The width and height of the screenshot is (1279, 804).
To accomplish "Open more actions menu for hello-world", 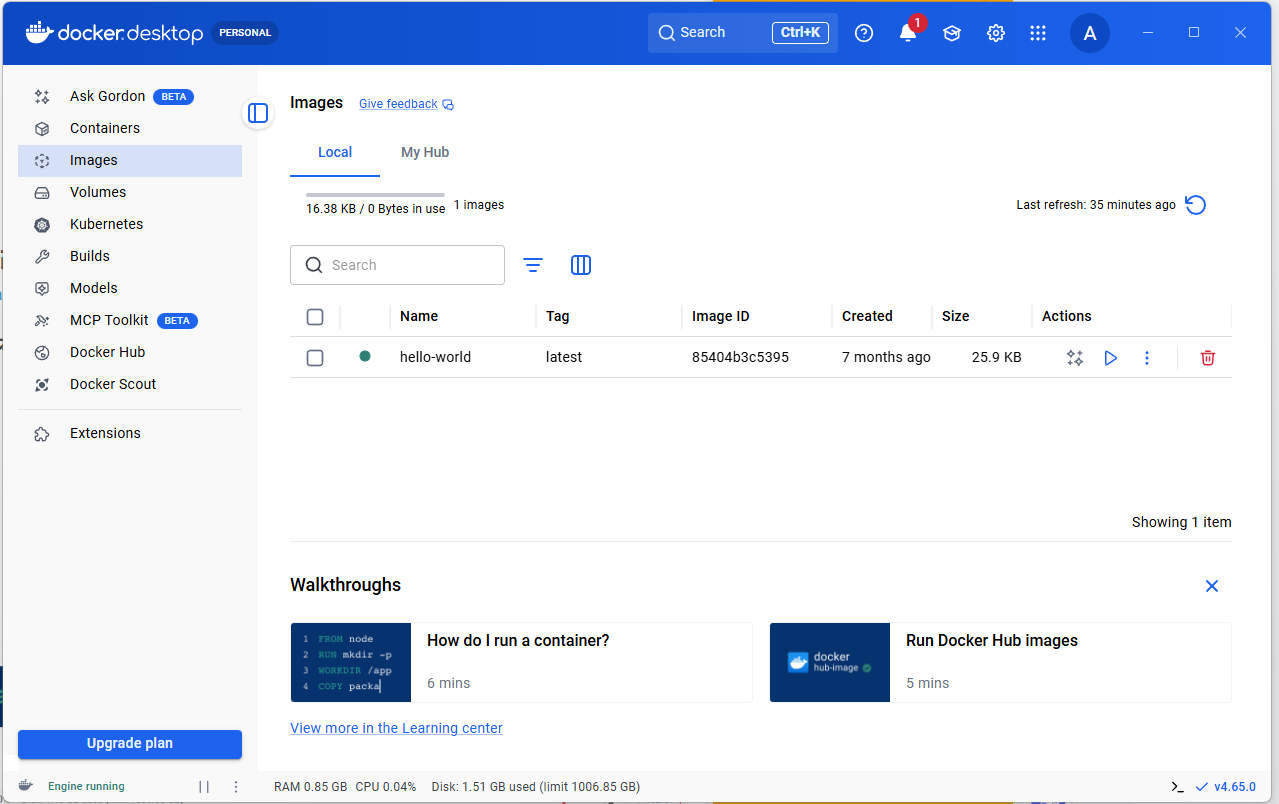I will [x=1147, y=358].
